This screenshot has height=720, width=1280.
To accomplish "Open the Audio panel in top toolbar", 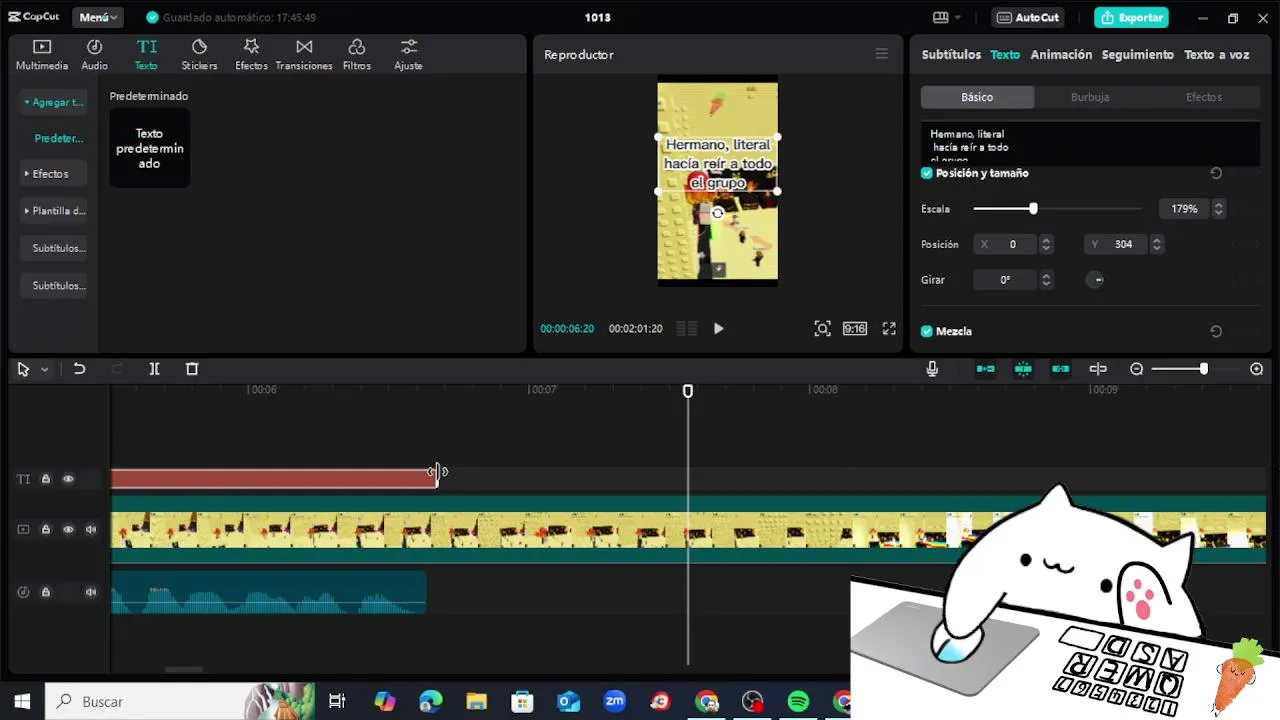I will pyautogui.click(x=94, y=55).
